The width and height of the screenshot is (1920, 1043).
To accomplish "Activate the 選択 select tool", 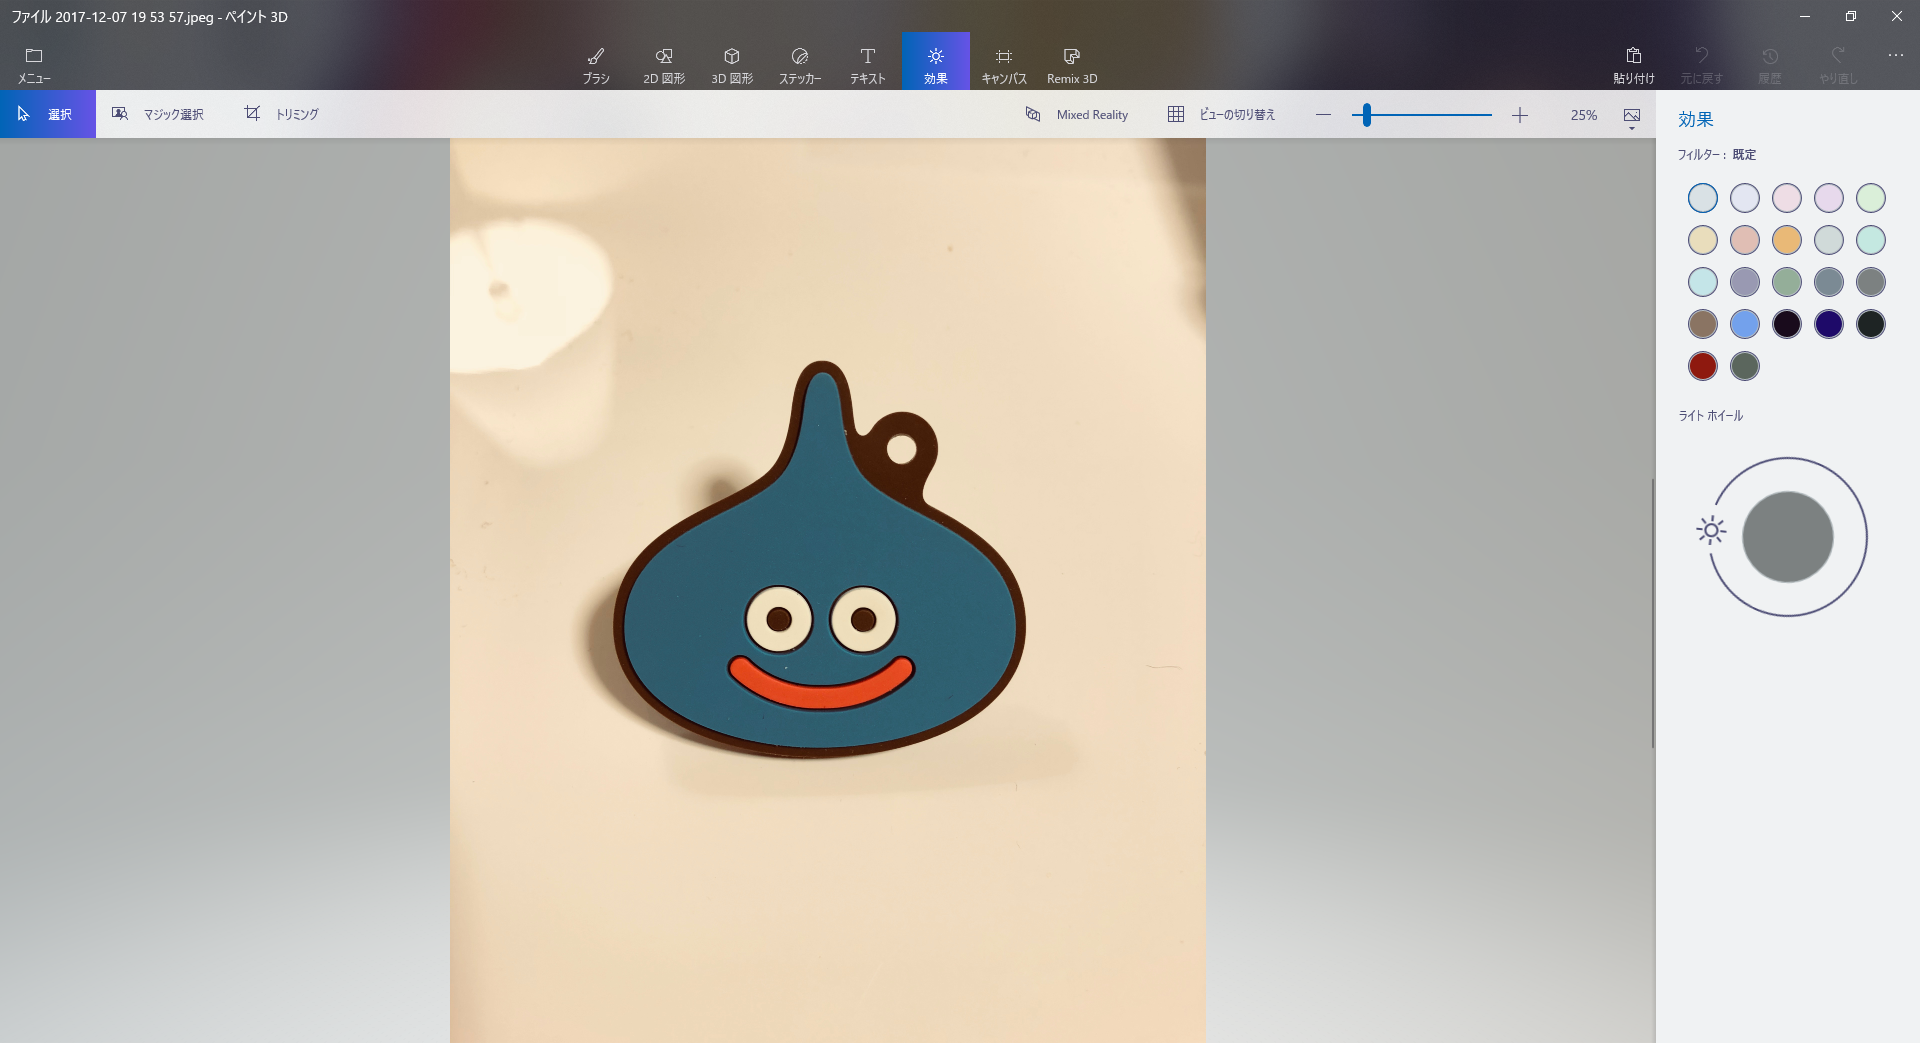I will coord(47,114).
